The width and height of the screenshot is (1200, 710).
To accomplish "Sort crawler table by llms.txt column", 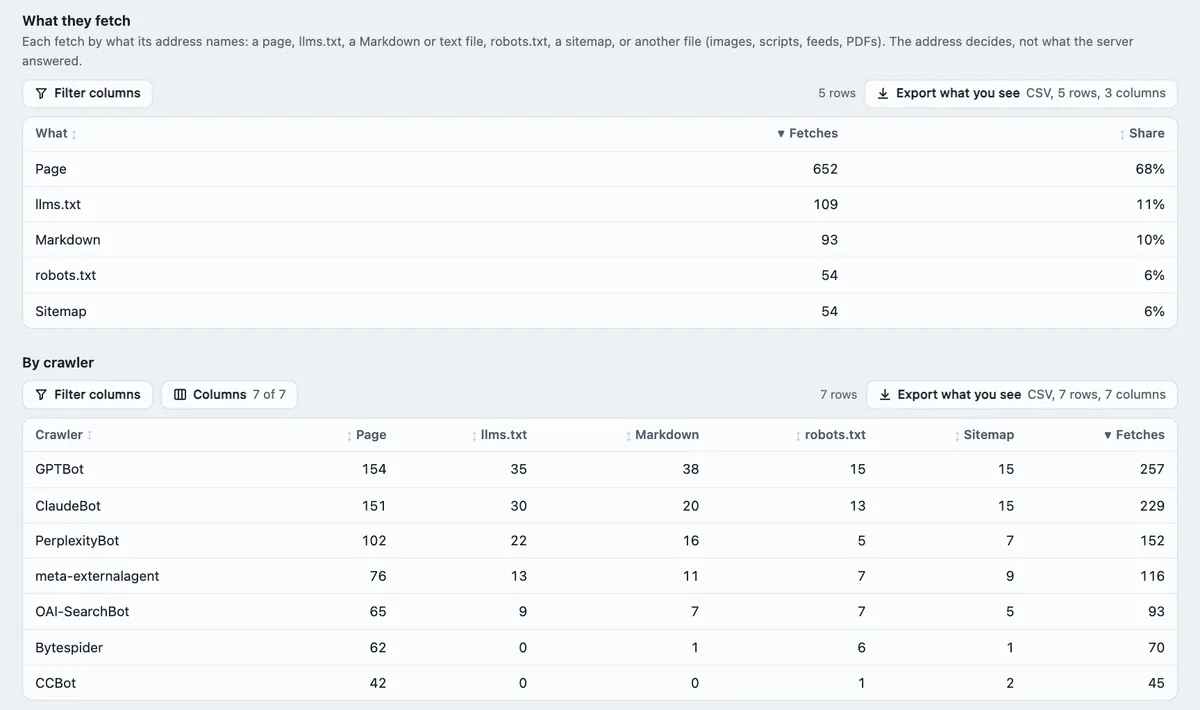I will 499,435.
